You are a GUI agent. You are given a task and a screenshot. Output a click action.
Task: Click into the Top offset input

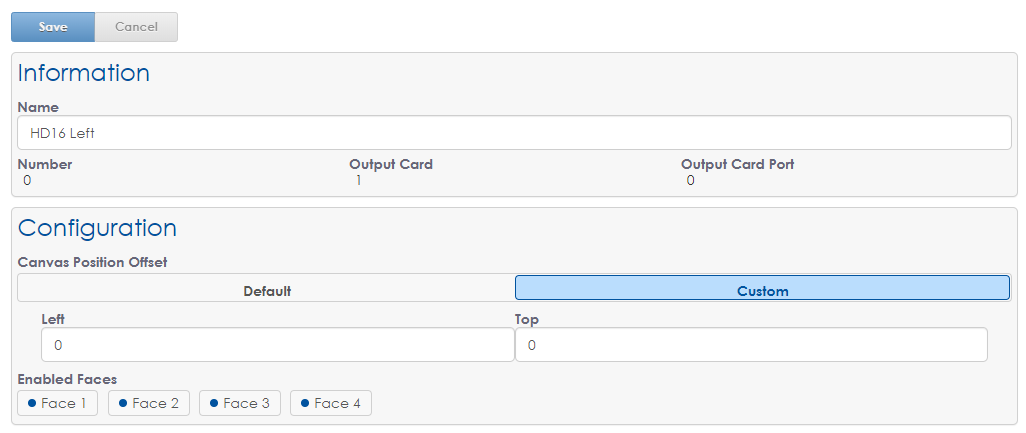(751, 345)
